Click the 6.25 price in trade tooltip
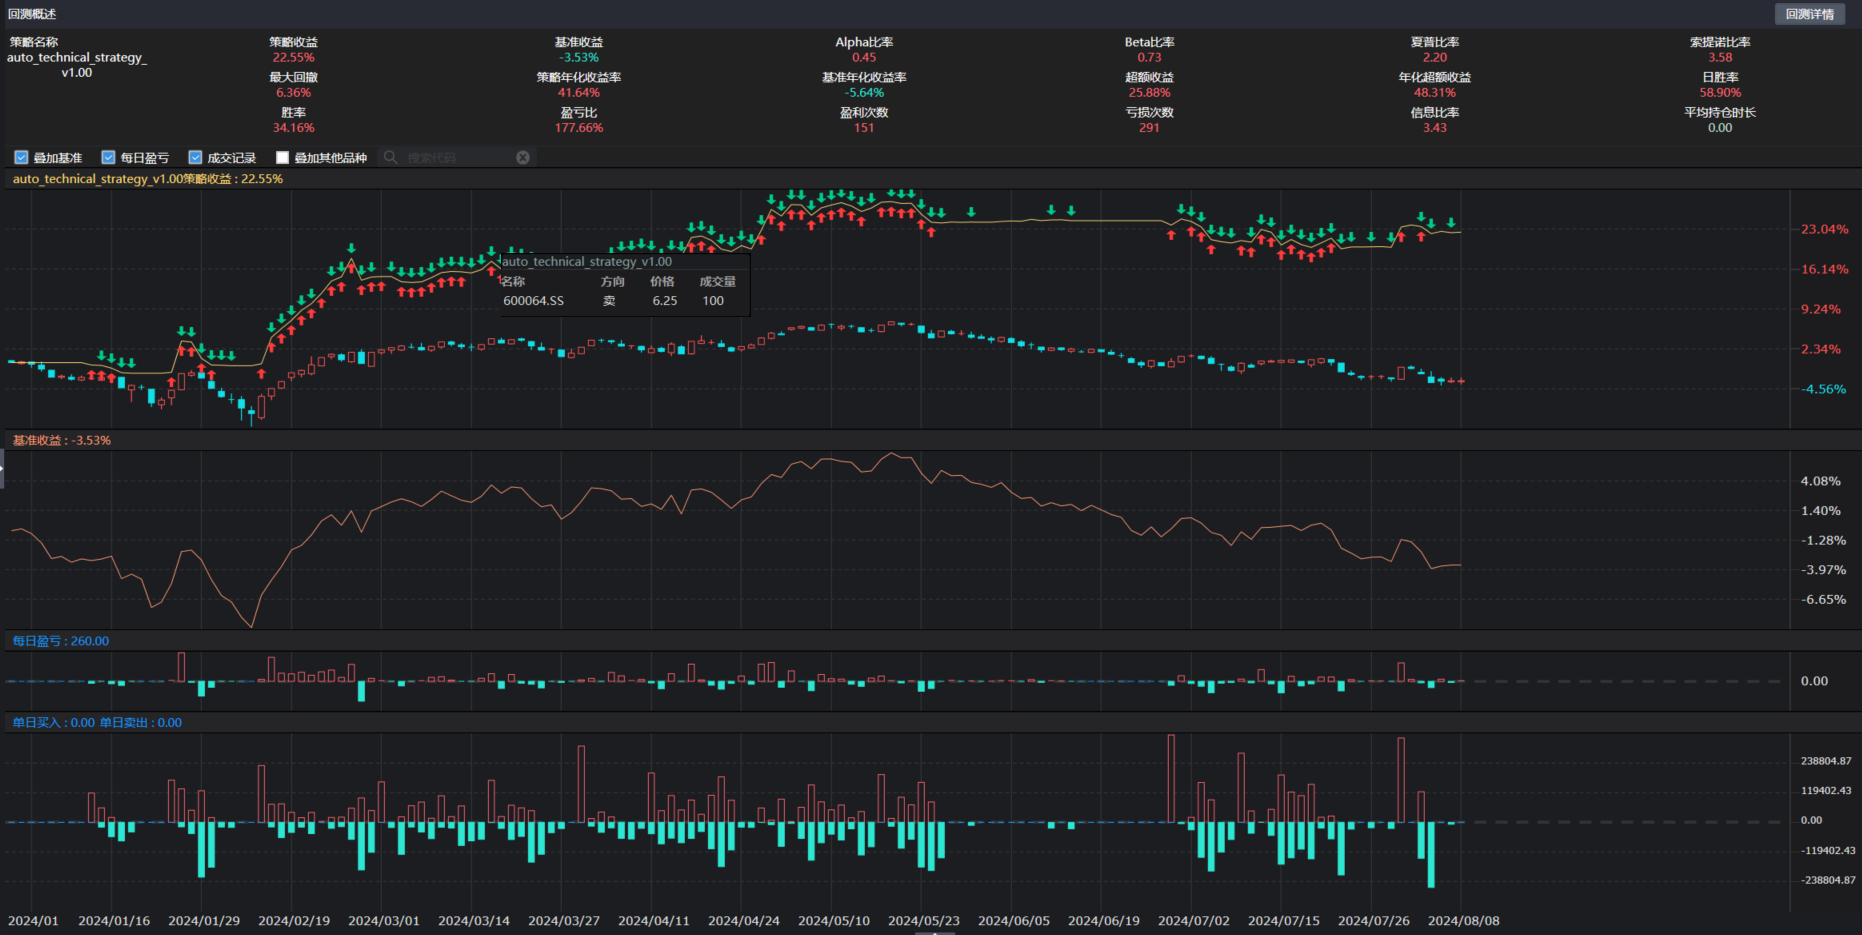The height and width of the screenshot is (935, 1862). coord(665,301)
